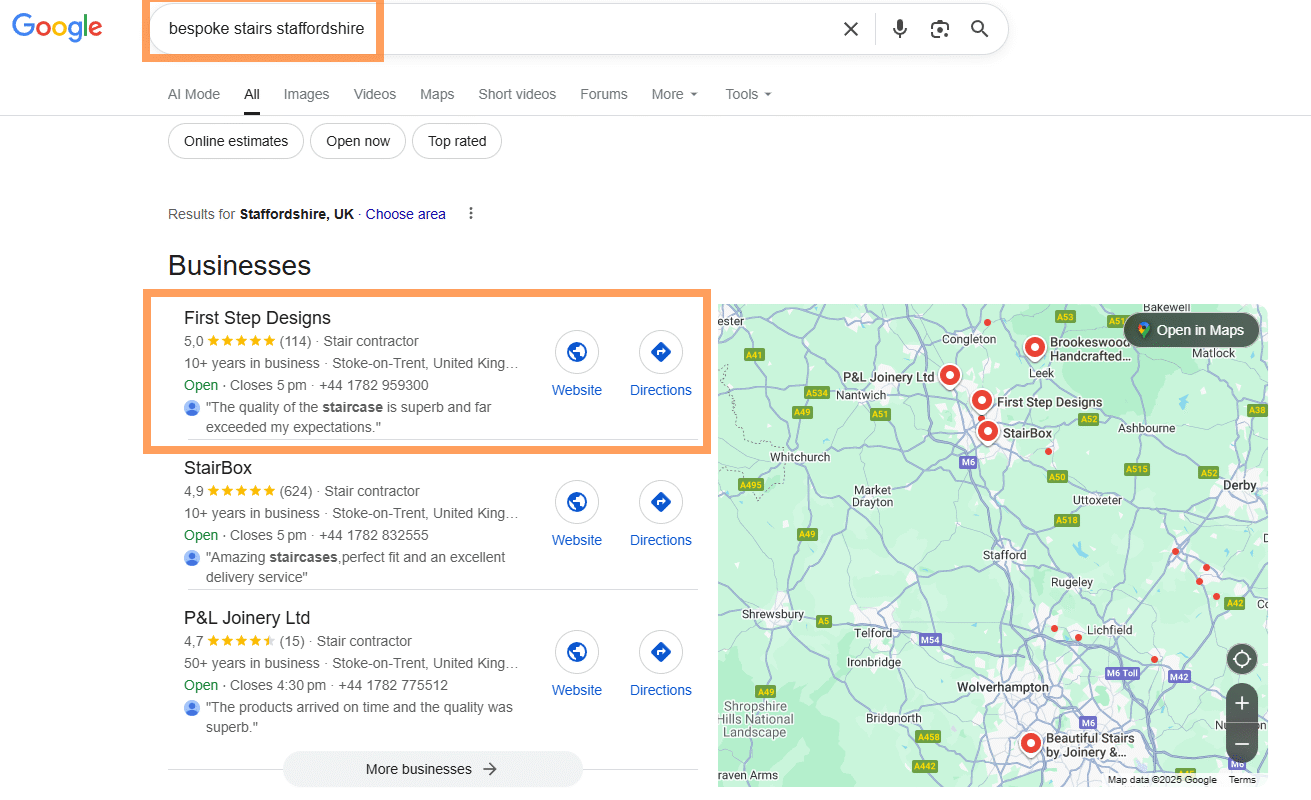Screen dimensions: 1311x800
Task: Open the First Step Designs website icon
Action: pos(576,352)
